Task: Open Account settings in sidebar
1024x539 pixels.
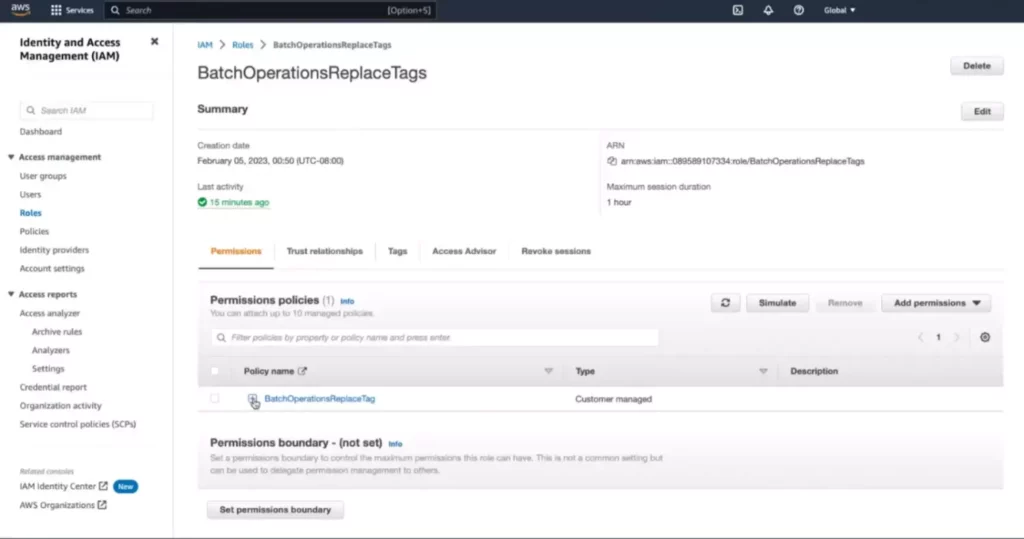Action: (52, 269)
